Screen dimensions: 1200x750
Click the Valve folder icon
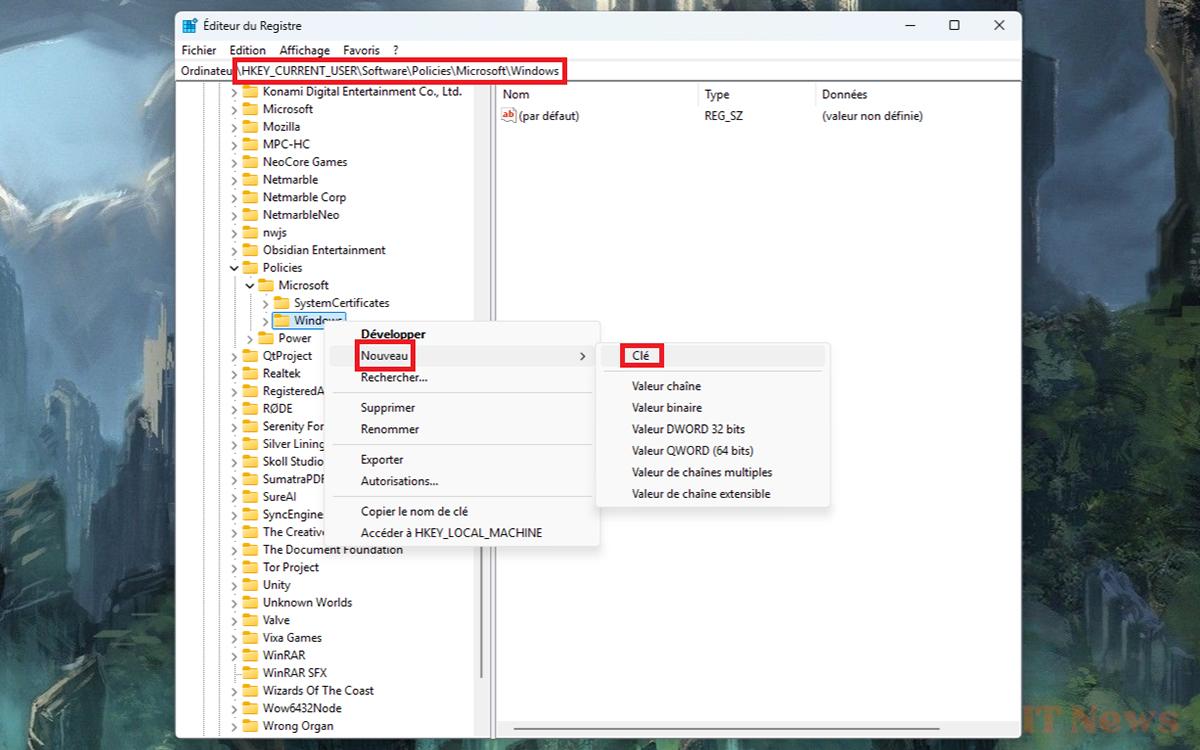pos(250,620)
